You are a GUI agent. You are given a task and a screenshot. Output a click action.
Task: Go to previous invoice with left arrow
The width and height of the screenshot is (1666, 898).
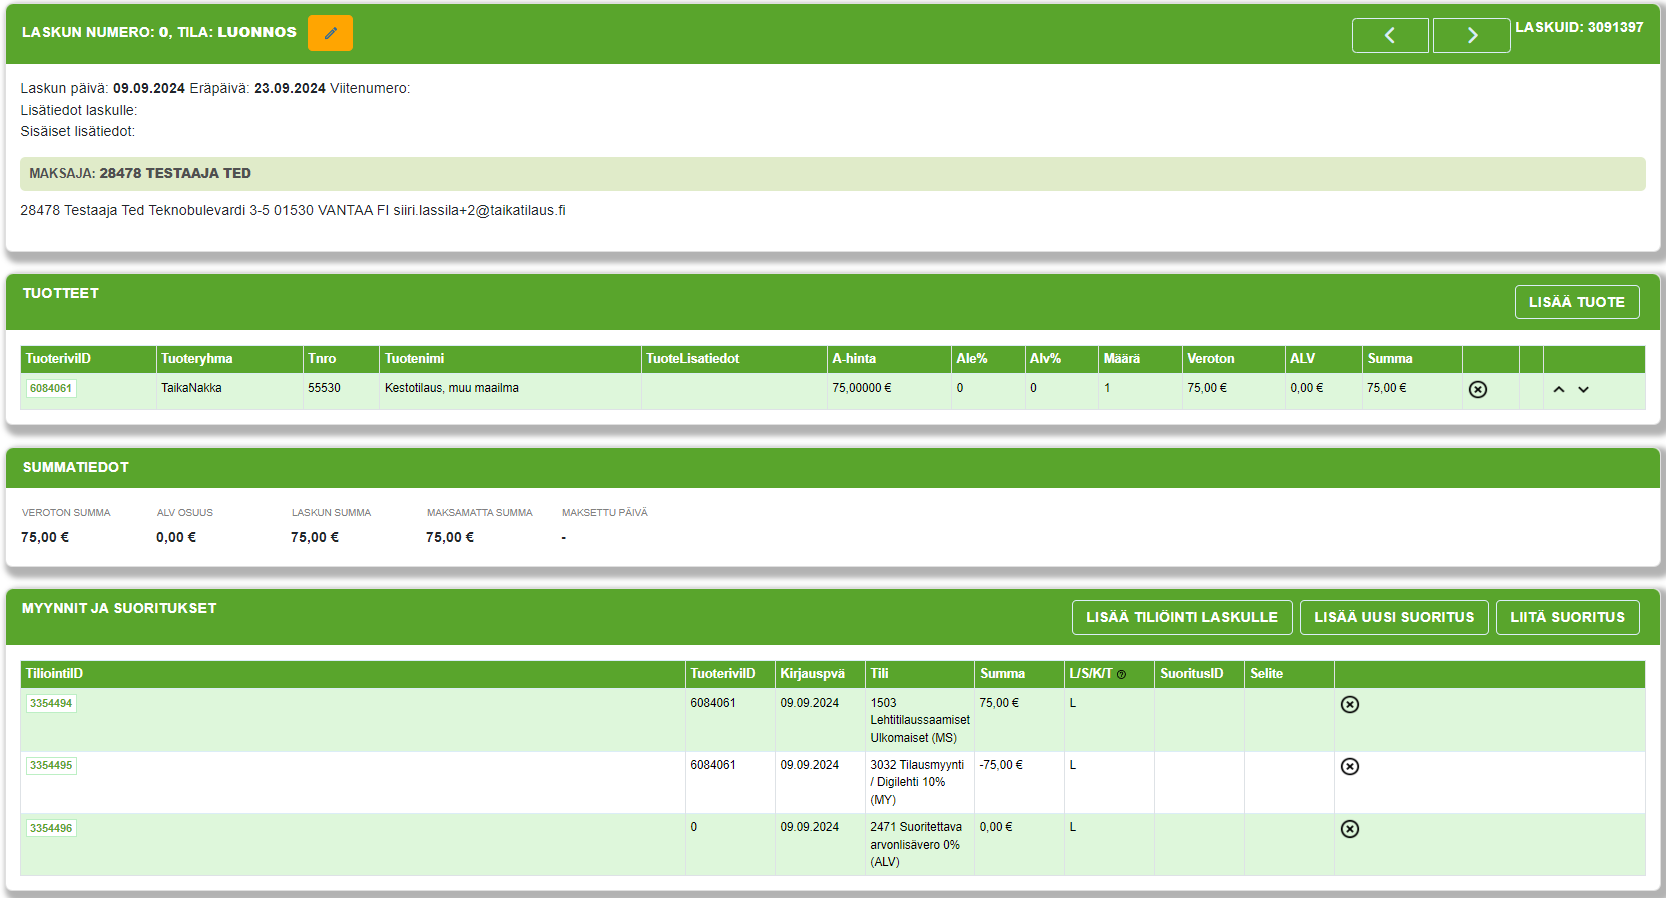1390,35
